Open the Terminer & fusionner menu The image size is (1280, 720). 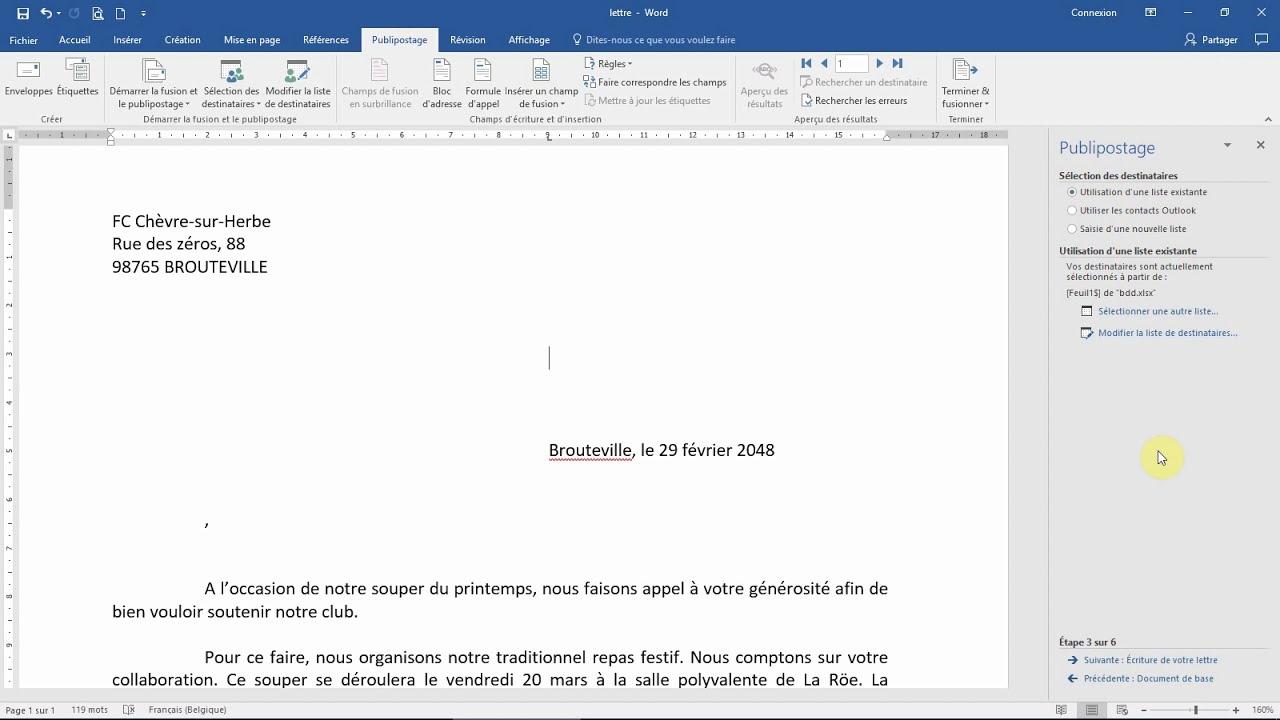(964, 85)
